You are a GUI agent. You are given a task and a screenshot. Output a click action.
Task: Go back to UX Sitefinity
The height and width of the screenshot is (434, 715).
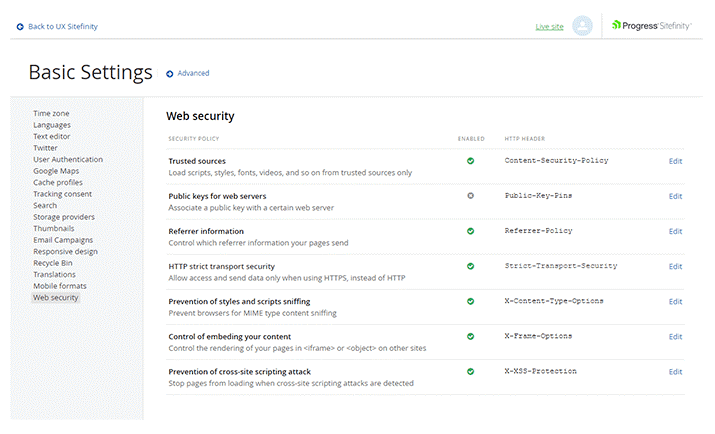(x=58, y=26)
